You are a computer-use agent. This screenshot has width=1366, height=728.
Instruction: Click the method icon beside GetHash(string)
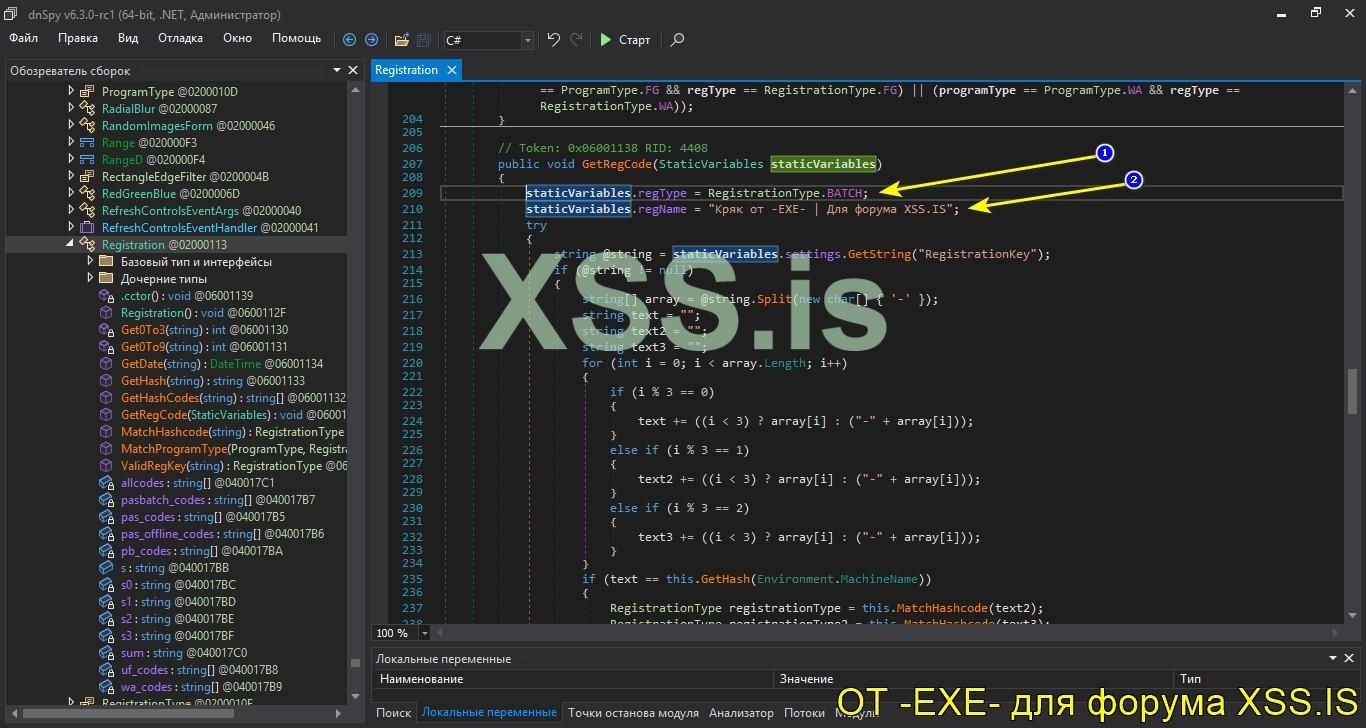[x=106, y=381]
